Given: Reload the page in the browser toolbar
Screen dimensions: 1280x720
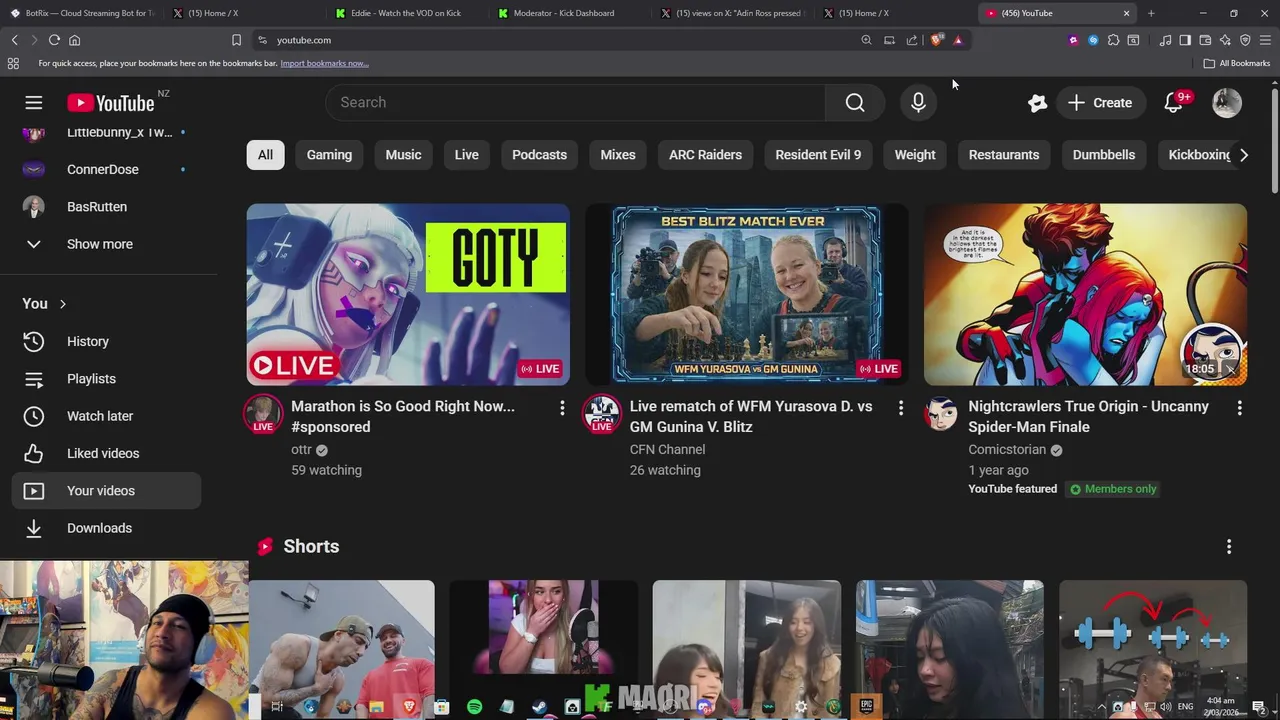Looking at the screenshot, I should (x=54, y=40).
